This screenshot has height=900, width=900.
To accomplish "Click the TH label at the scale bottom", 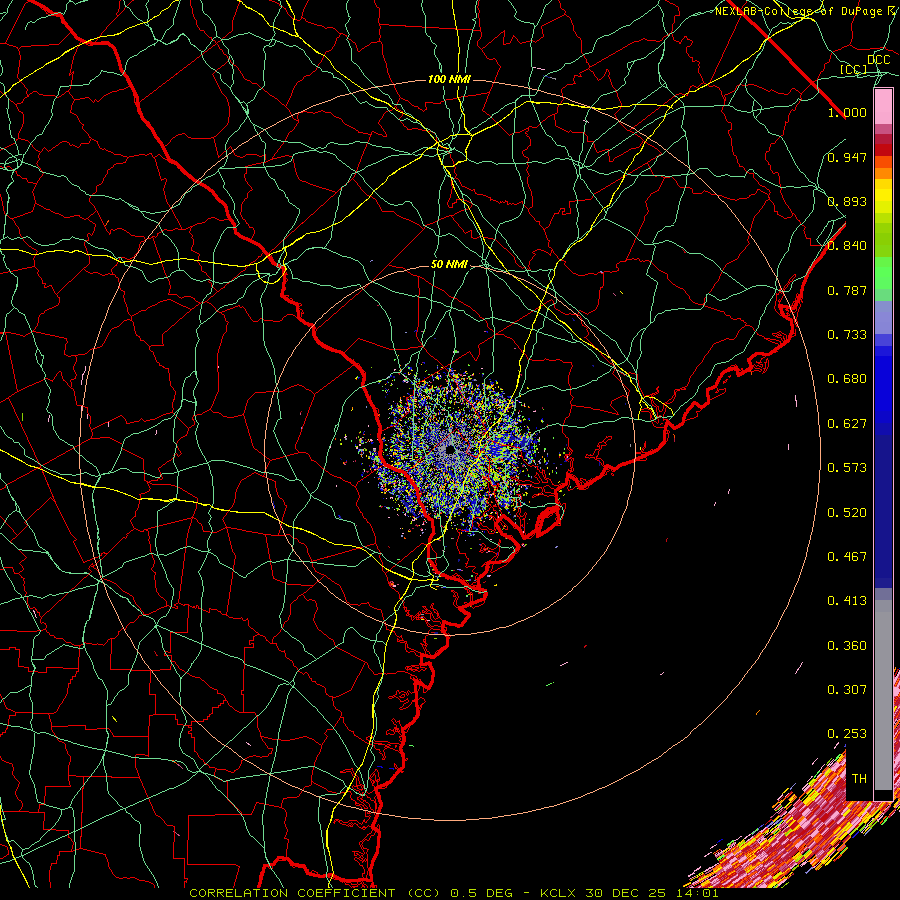I will 859,779.
